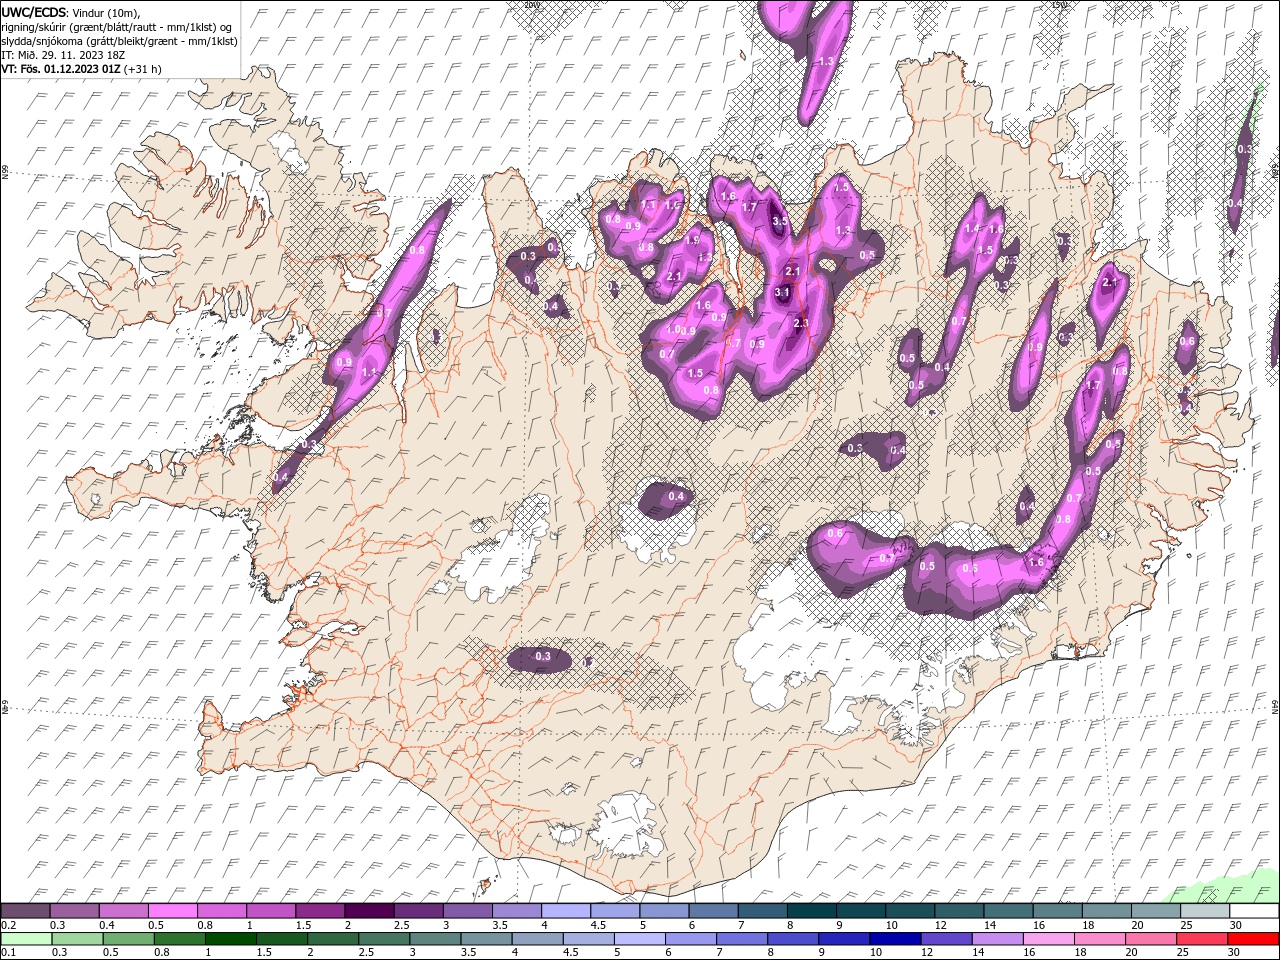Click the 'VT: Fös. 01.12.2023 01Z' valid time
The height and width of the screenshot is (960, 1280).
coord(61,69)
